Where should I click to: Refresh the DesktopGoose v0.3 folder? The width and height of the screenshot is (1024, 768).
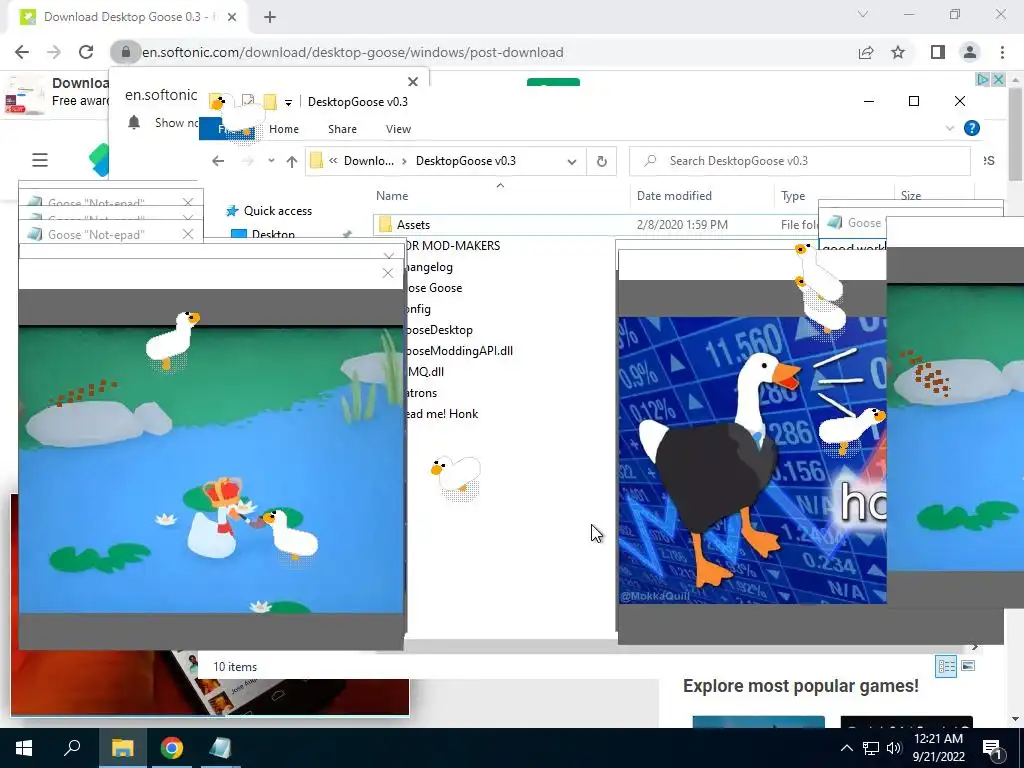pos(601,161)
